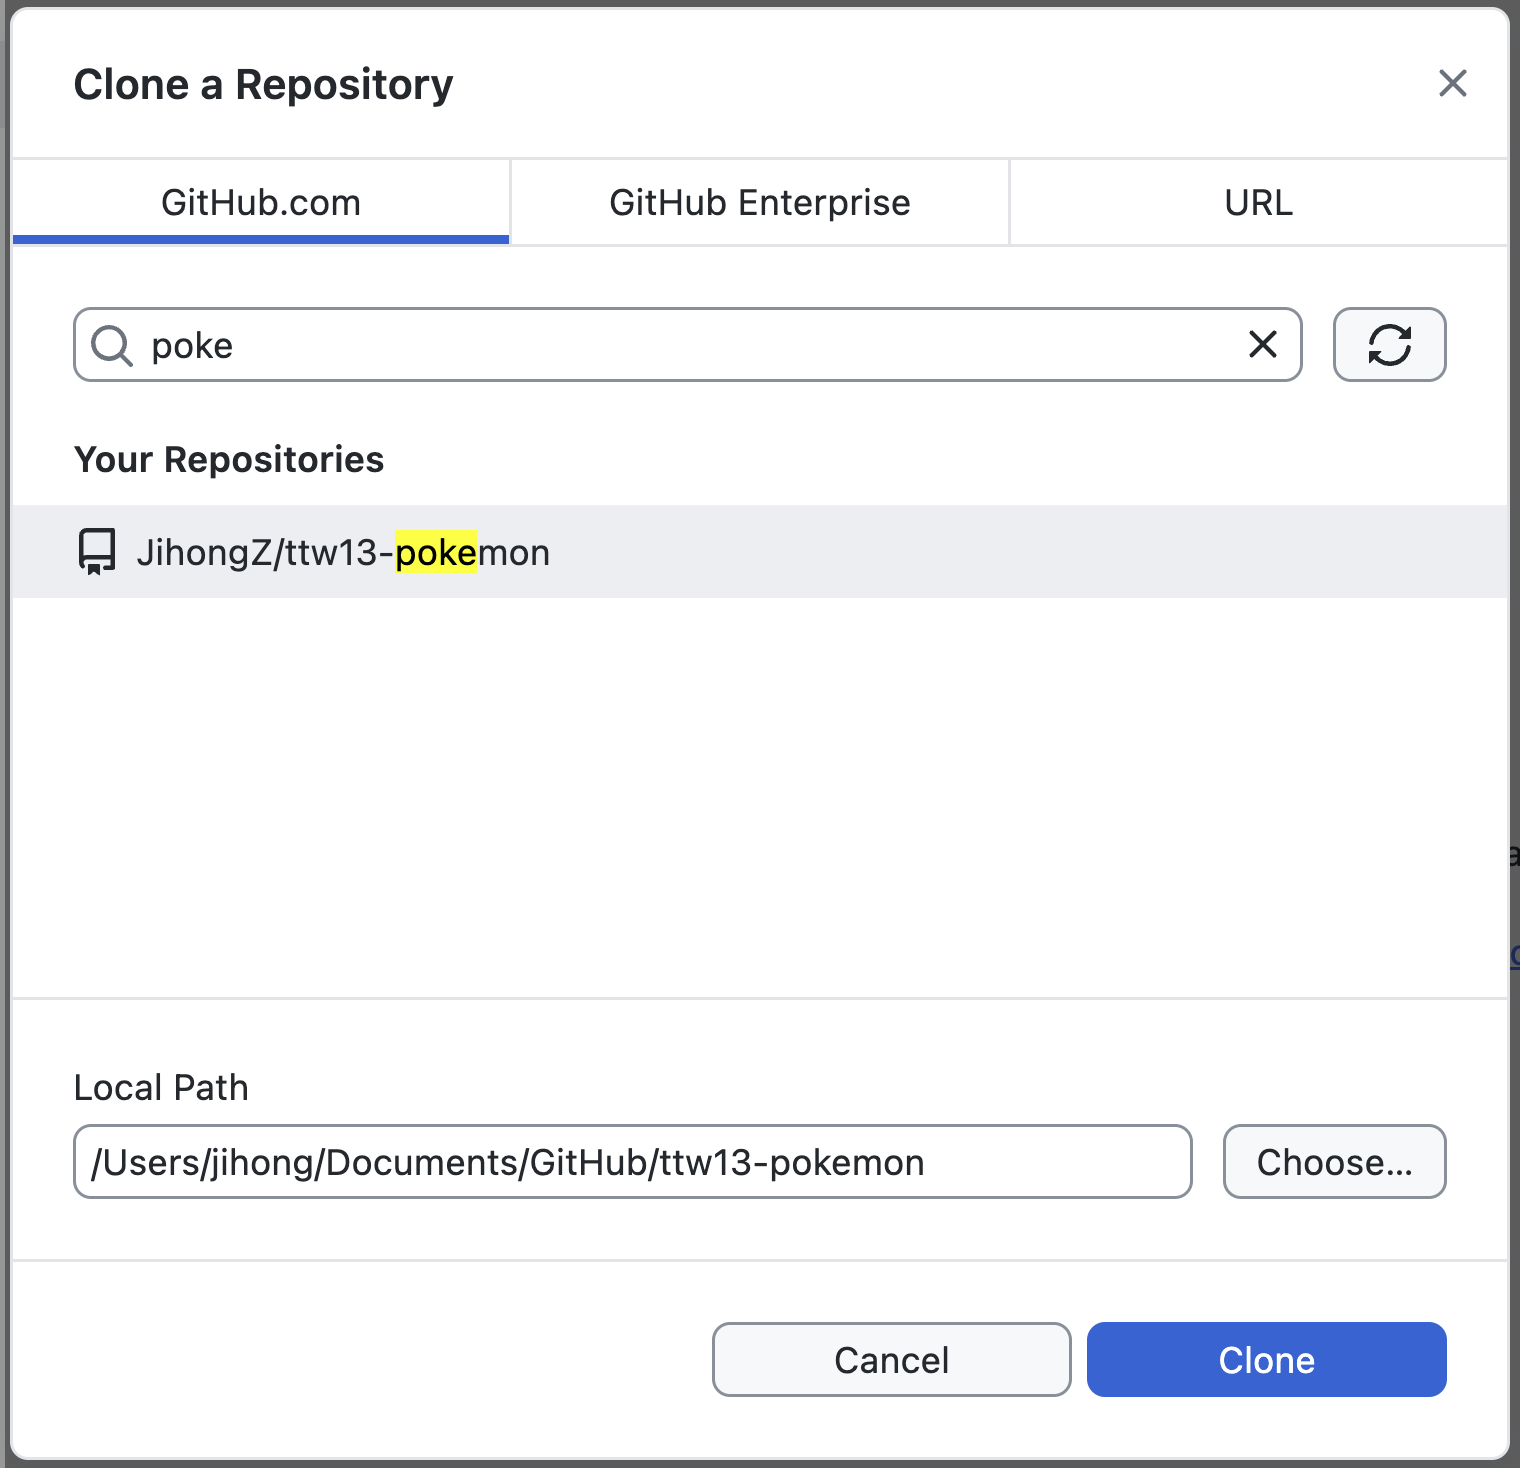Switch to the GitHub.com tab
The height and width of the screenshot is (1468, 1520).
[x=261, y=203]
